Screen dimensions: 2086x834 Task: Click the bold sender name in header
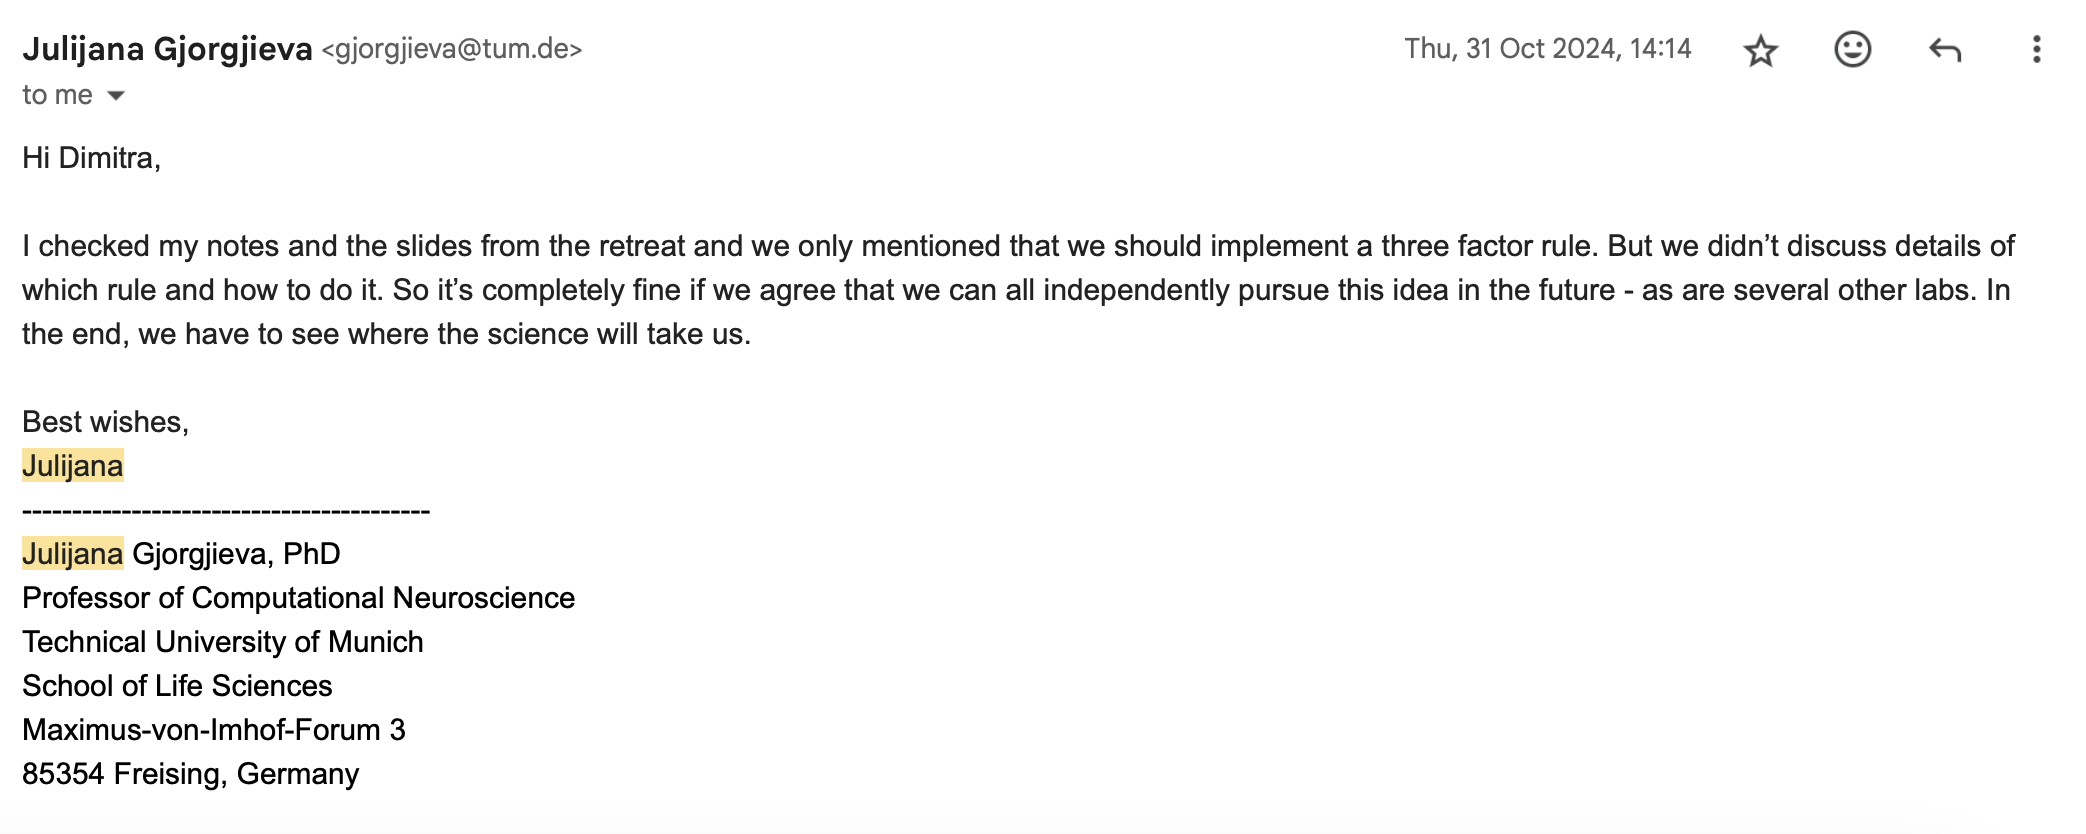coord(167,49)
